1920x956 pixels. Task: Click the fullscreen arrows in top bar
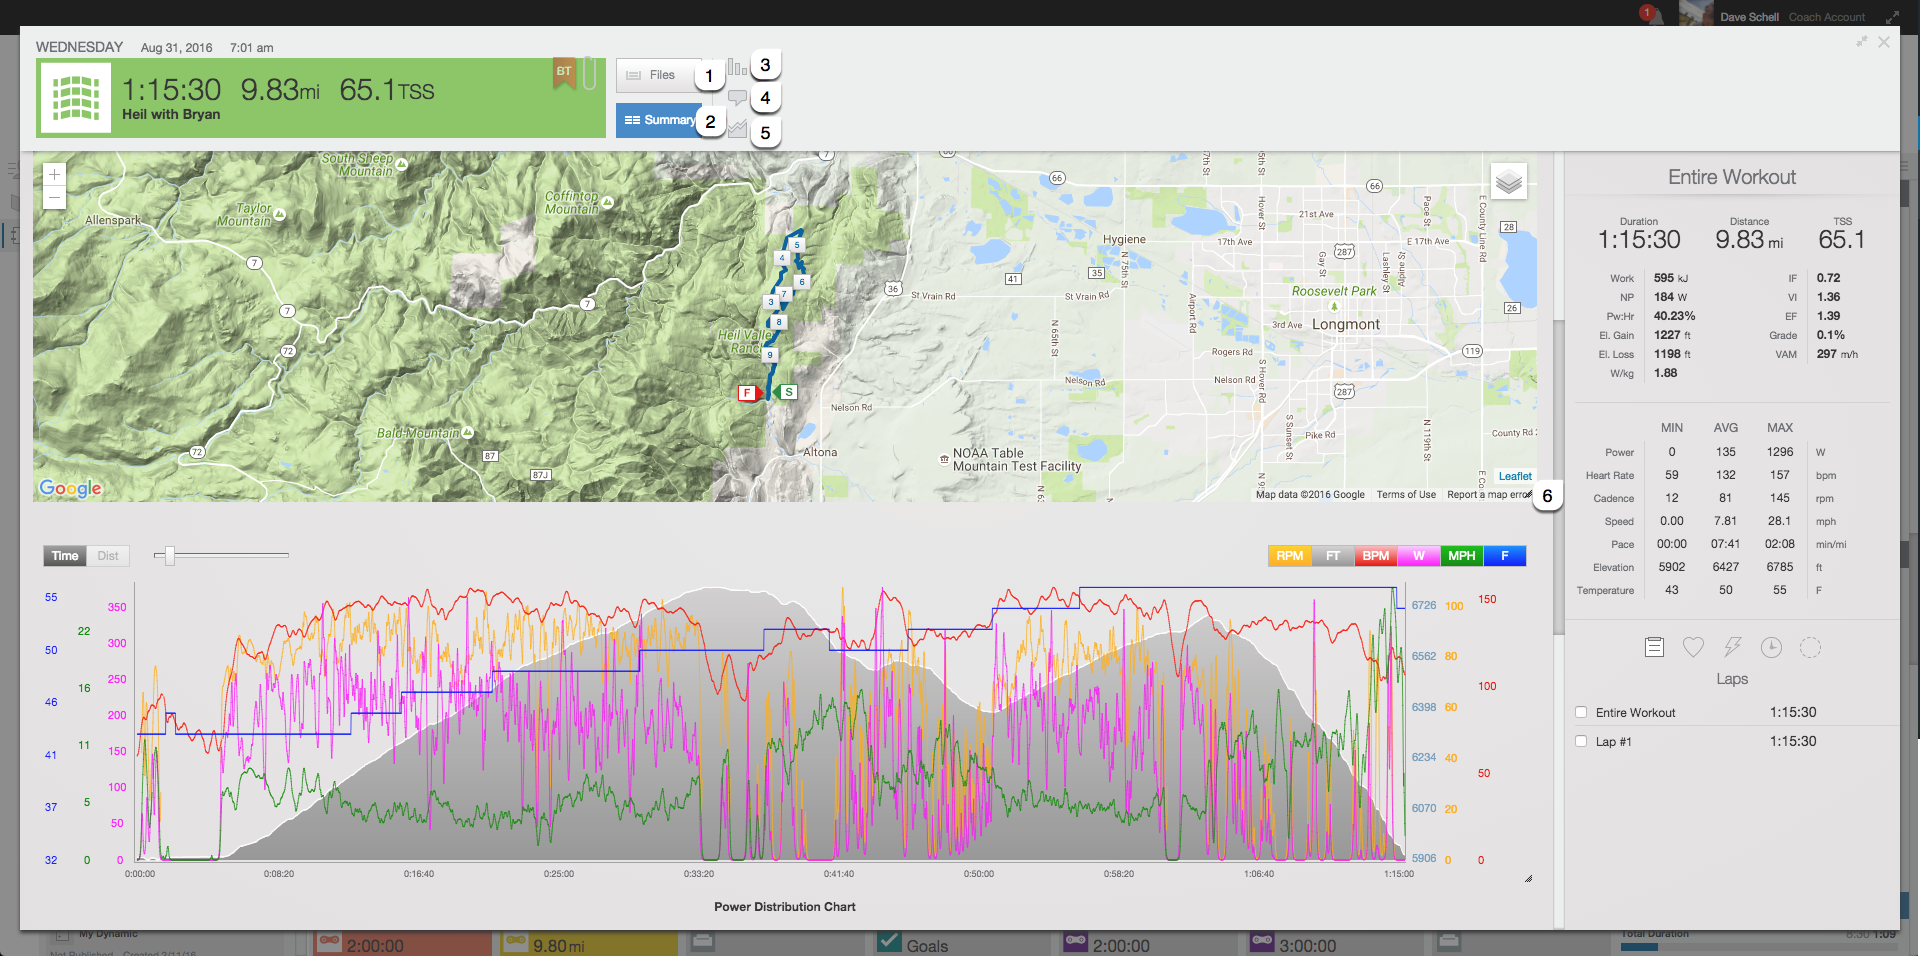point(1892,17)
